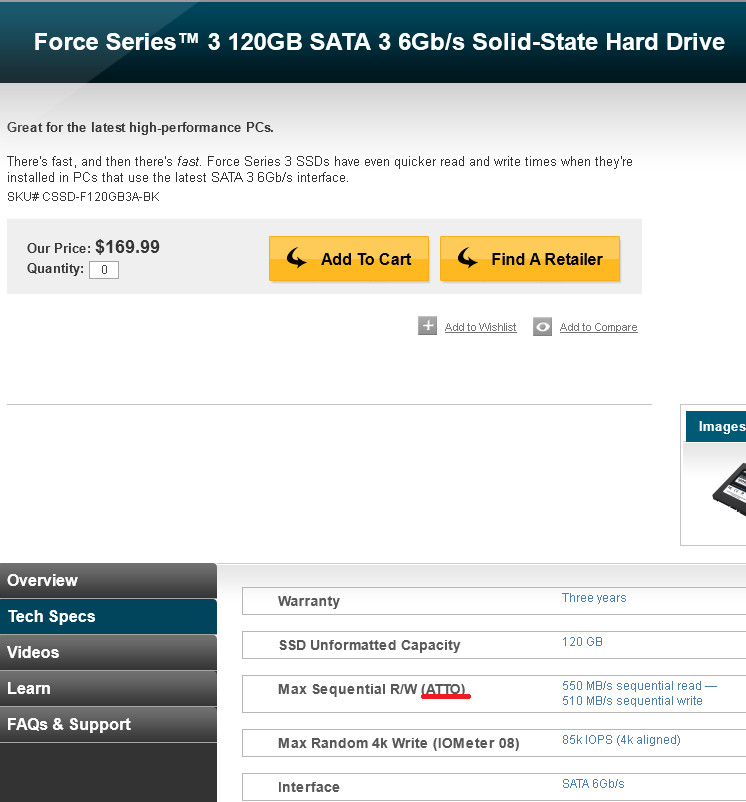Click the Three years warranty value
This screenshot has width=746, height=802.
[x=594, y=597]
